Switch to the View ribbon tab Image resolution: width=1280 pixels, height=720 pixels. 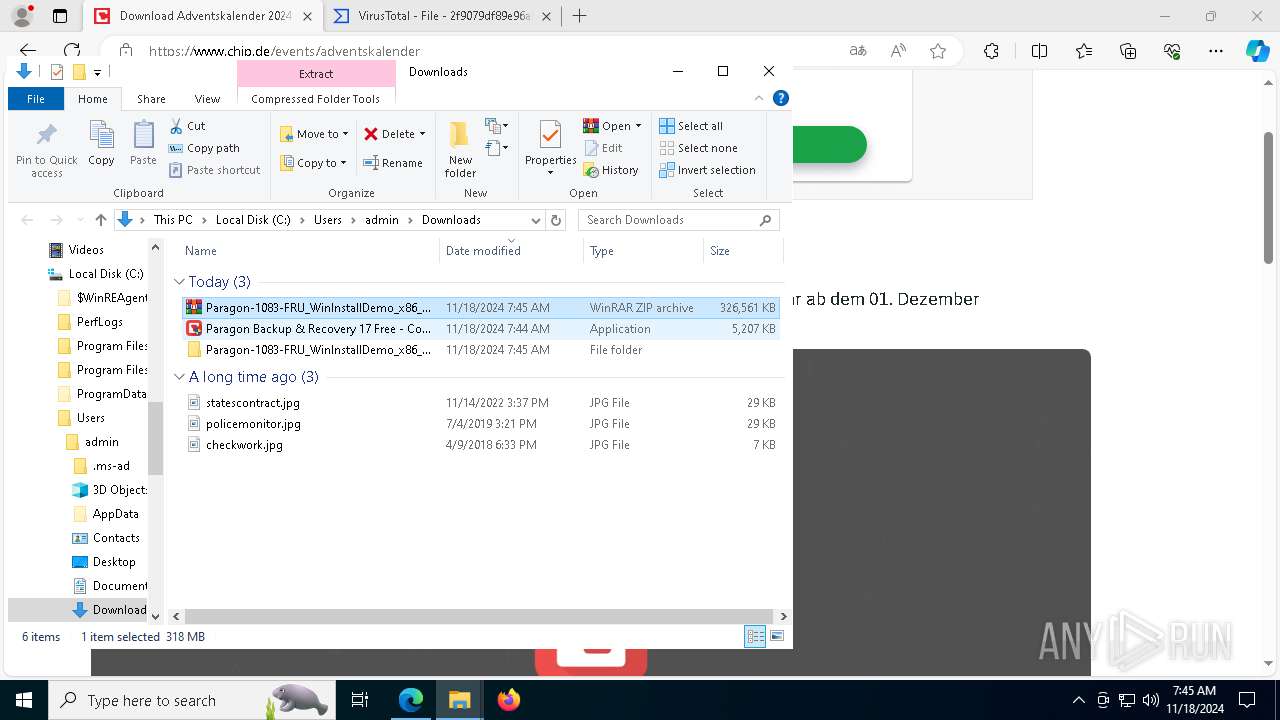(x=207, y=99)
